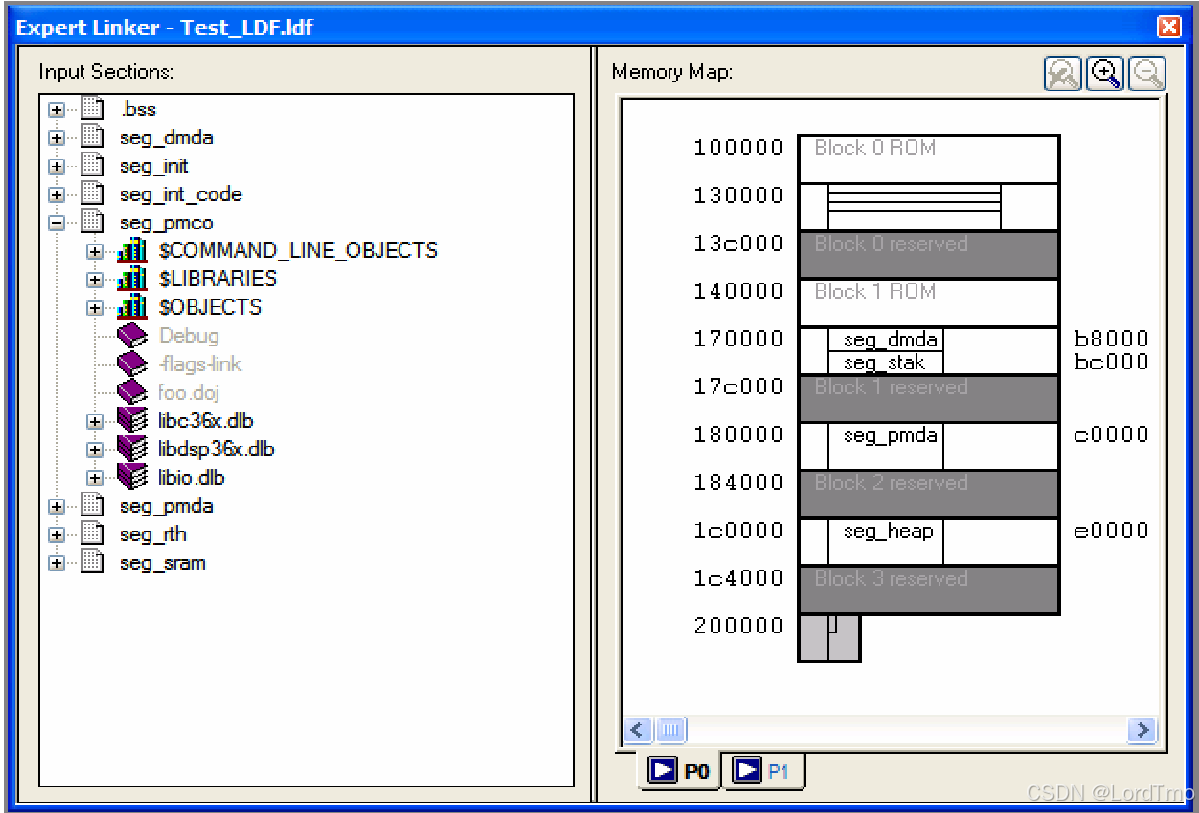1199x813 pixels.
Task: Click the memory map scroll left arrow
Action: (x=638, y=730)
